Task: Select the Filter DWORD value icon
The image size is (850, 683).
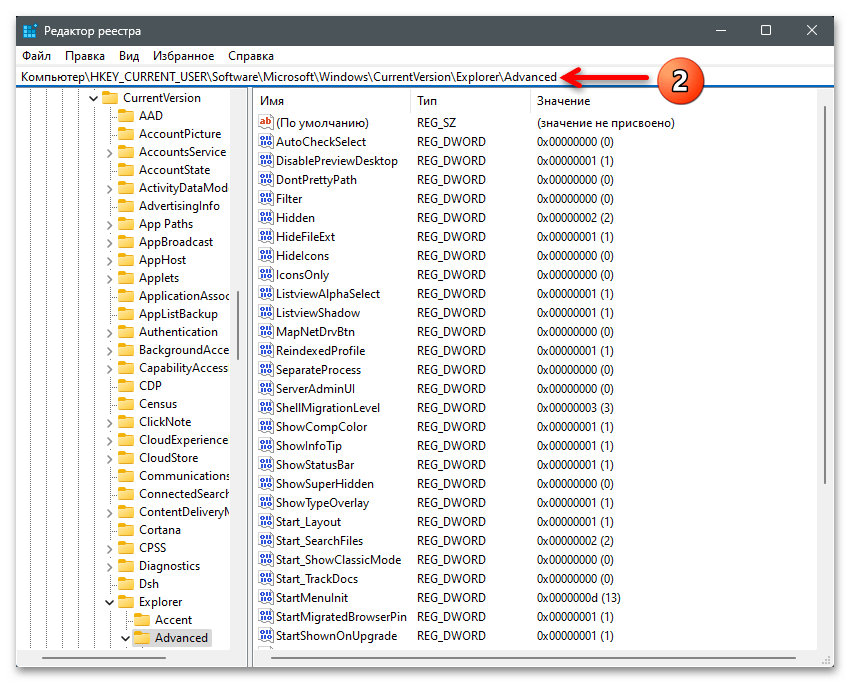Action: coord(266,198)
